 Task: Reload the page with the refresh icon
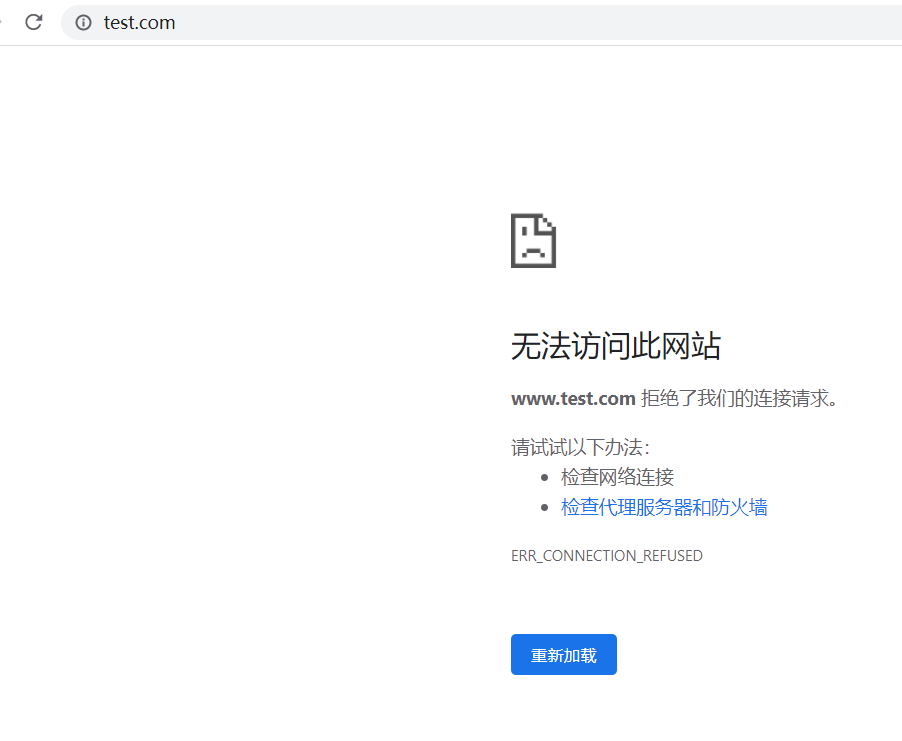tap(34, 22)
